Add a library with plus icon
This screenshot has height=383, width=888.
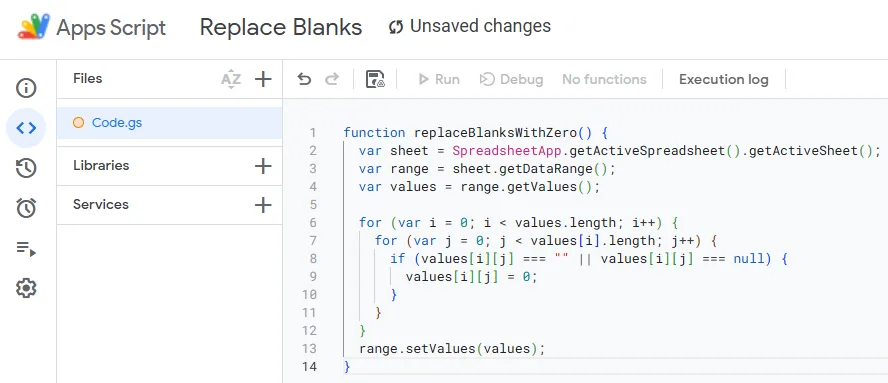[x=263, y=166]
